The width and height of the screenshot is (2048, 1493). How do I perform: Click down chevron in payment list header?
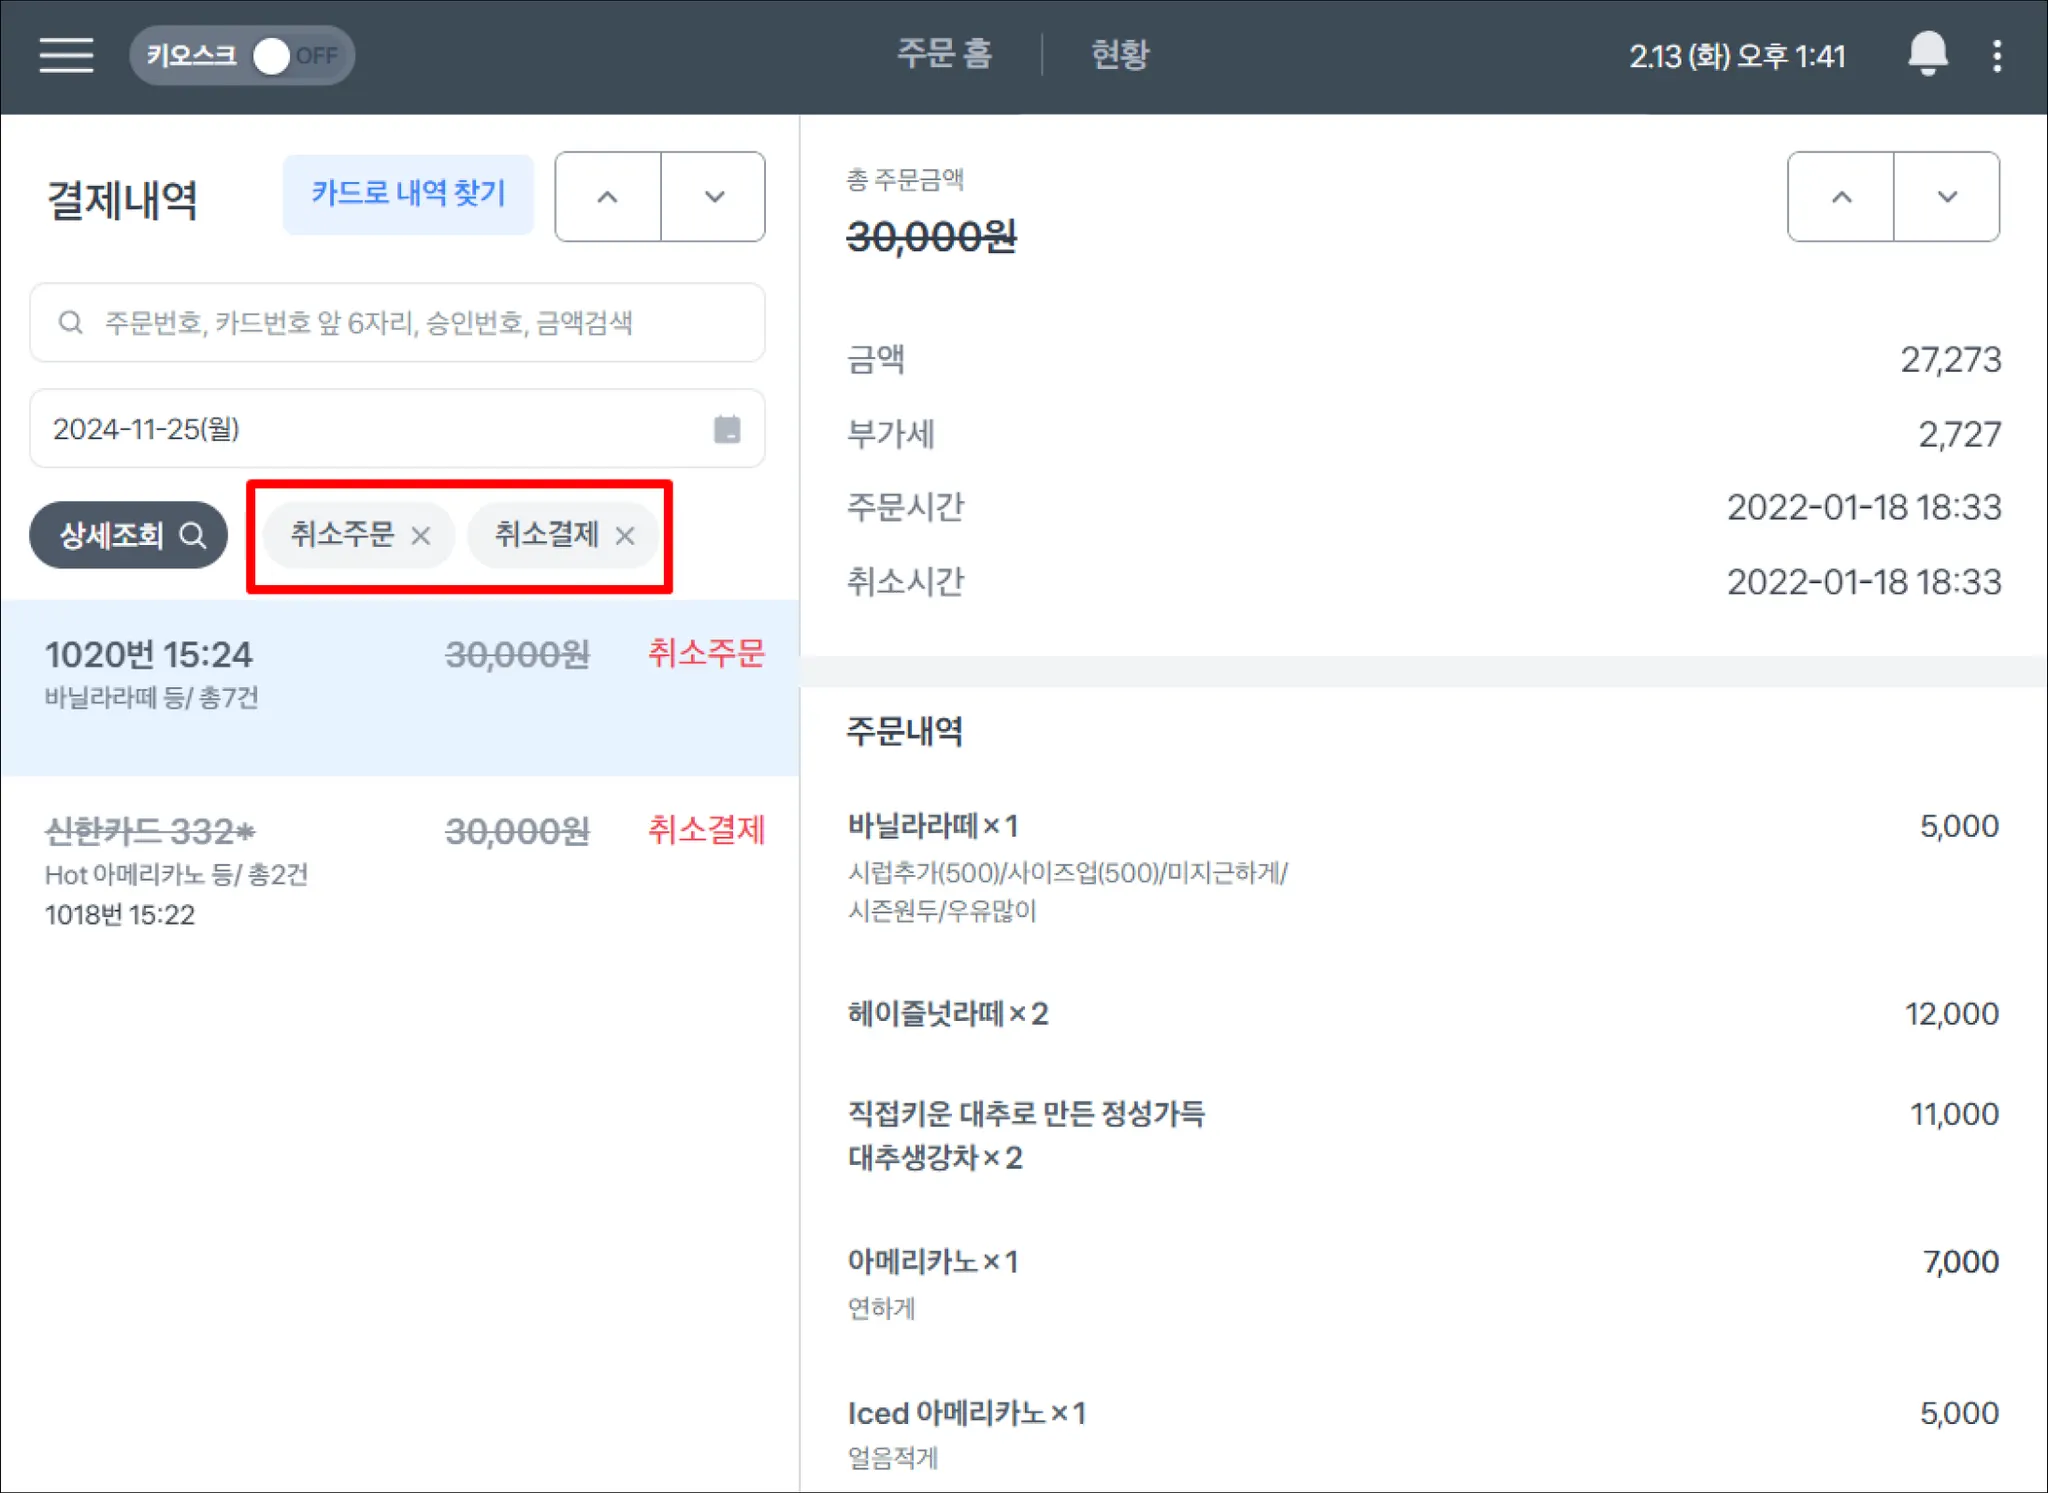point(714,197)
